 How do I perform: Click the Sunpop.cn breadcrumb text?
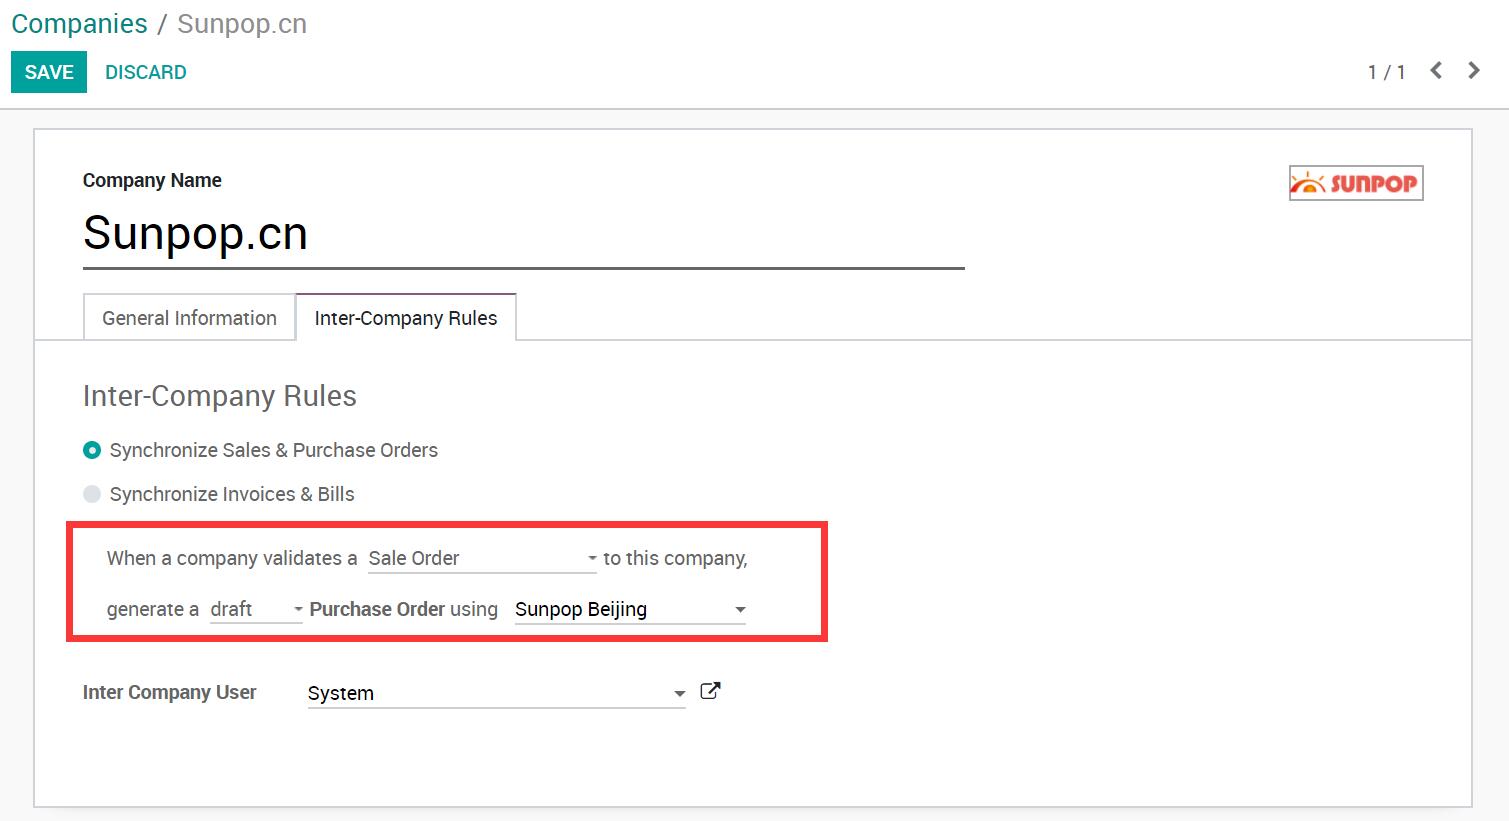click(242, 24)
